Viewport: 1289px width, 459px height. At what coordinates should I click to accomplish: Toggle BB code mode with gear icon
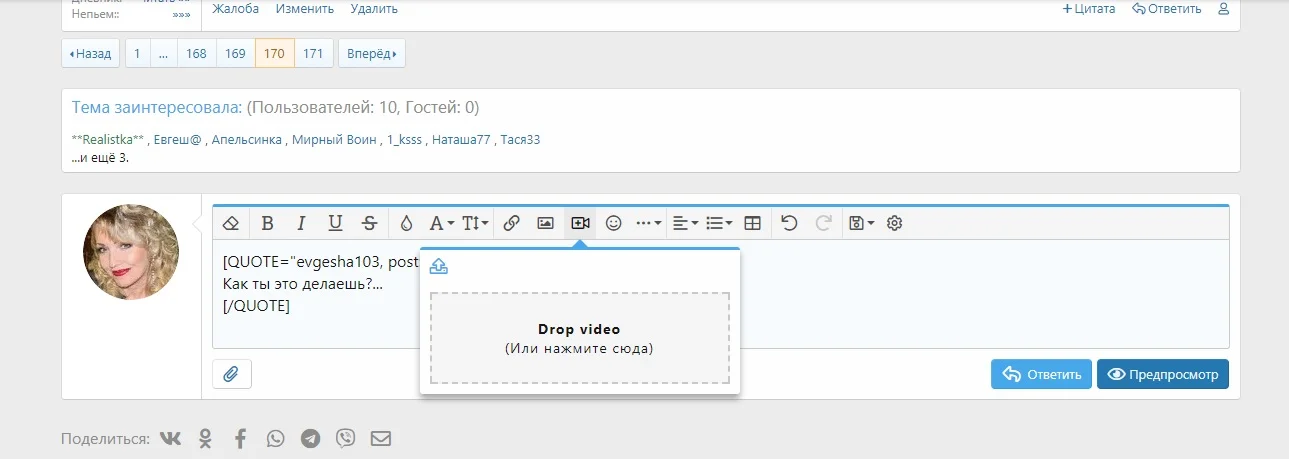(x=895, y=223)
